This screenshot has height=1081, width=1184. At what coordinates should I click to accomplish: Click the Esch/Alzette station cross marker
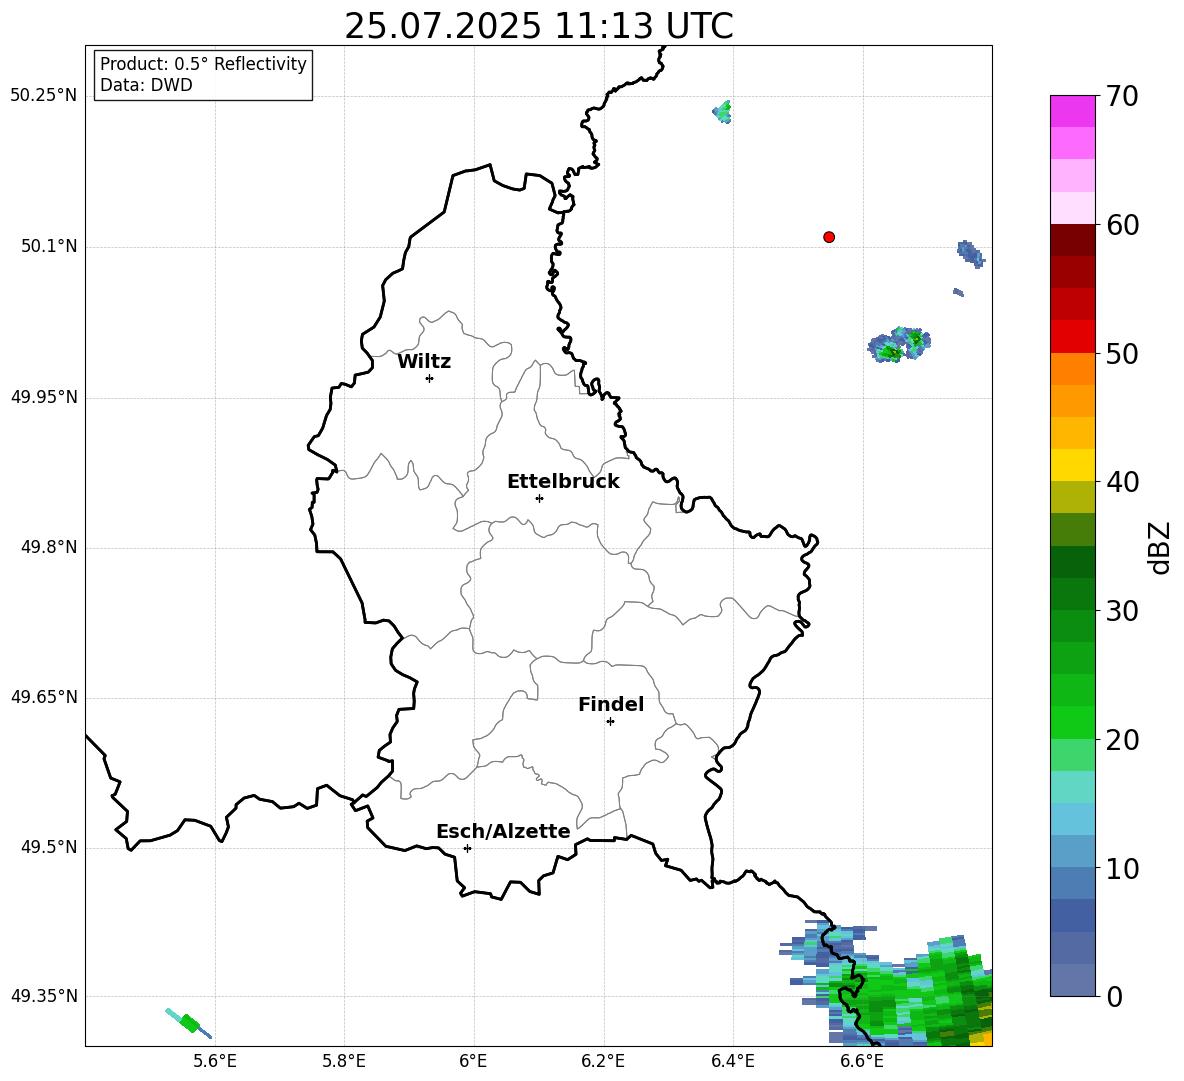[467, 848]
